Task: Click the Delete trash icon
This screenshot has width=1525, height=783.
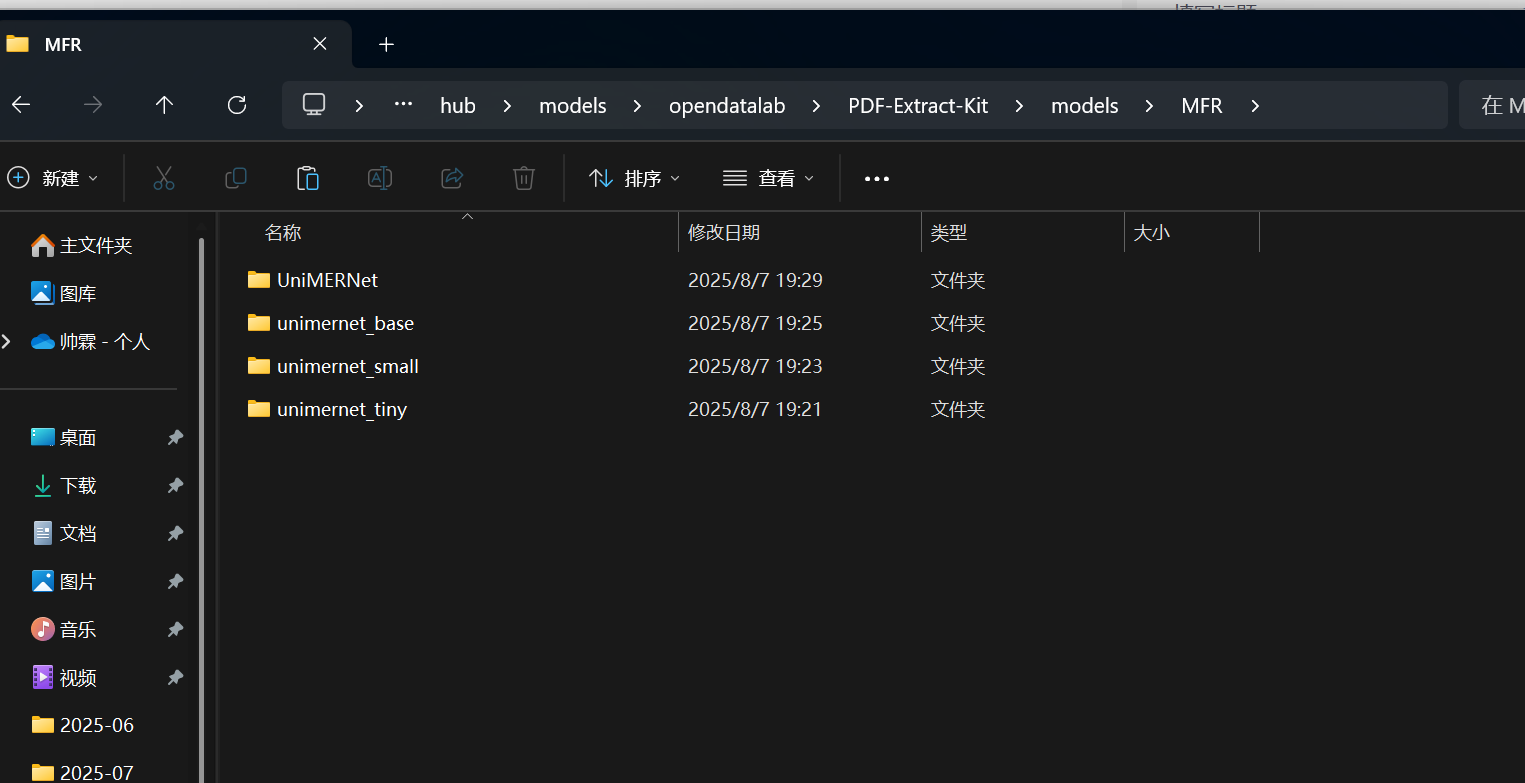Action: coord(524,178)
